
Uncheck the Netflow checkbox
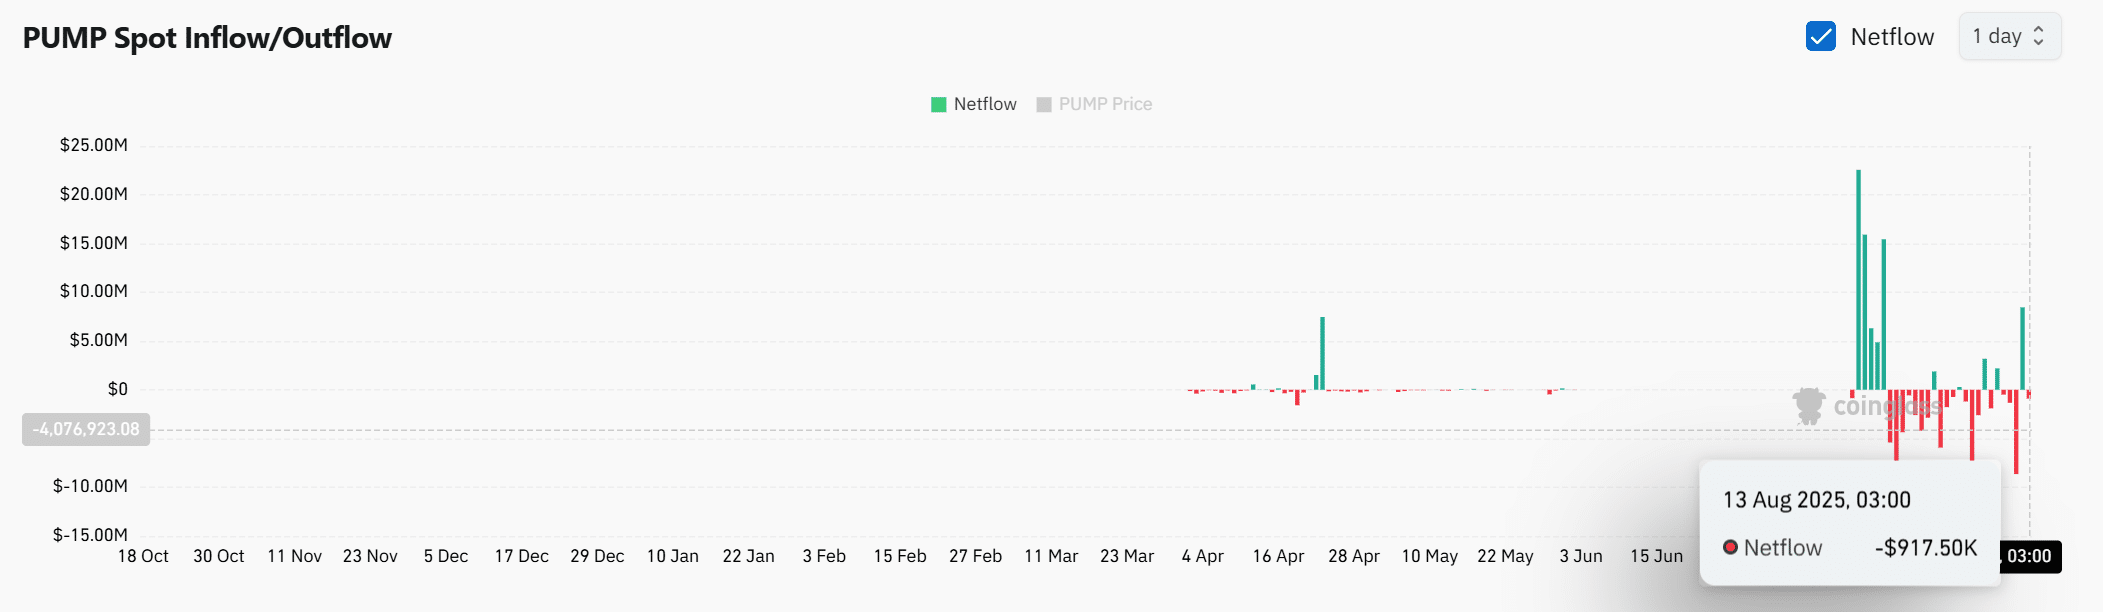1820,37
